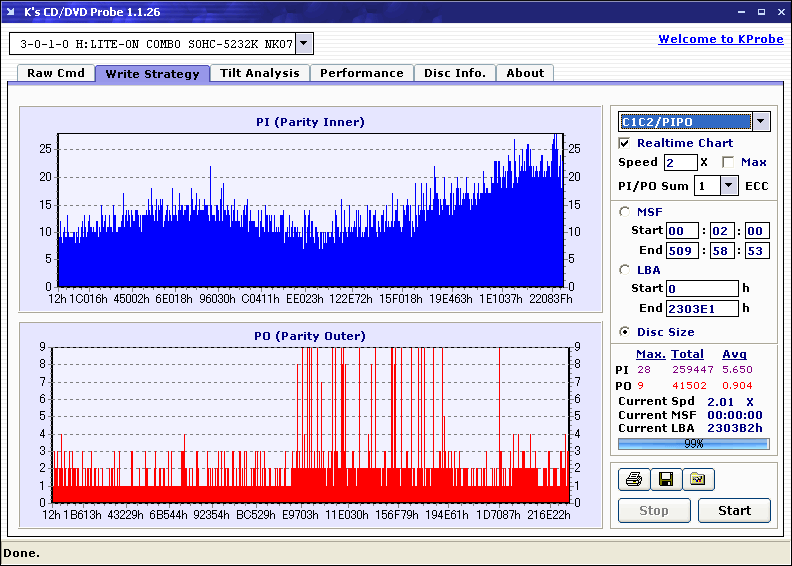Viewport: 792px width, 566px height.
Task: Switch to the Tilt Analysis tab
Action: coord(259,73)
